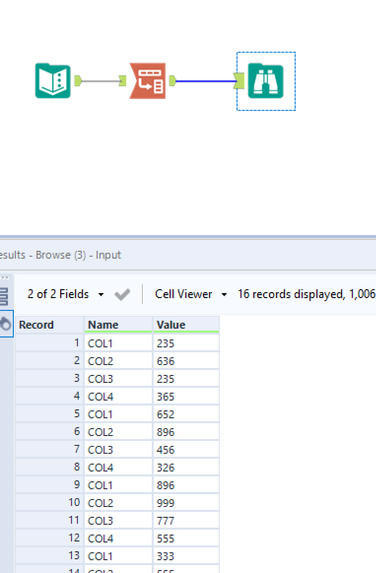Click Name cell COL1 in row 1
376x573 pixels.
point(118,343)
